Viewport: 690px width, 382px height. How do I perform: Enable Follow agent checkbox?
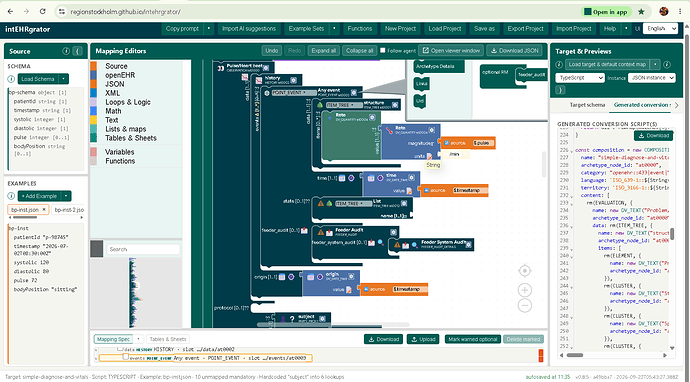[x=382, y=51]
